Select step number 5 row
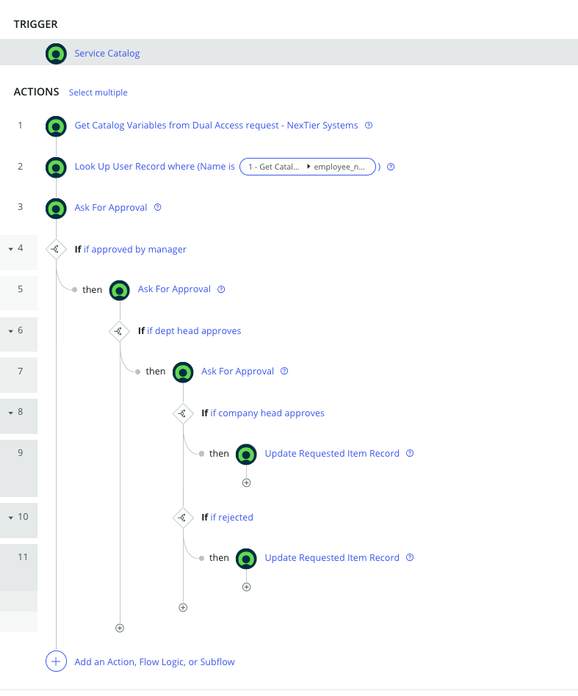Screen dimensions: 578x696 pyautogui.click(x=19, y=293)
